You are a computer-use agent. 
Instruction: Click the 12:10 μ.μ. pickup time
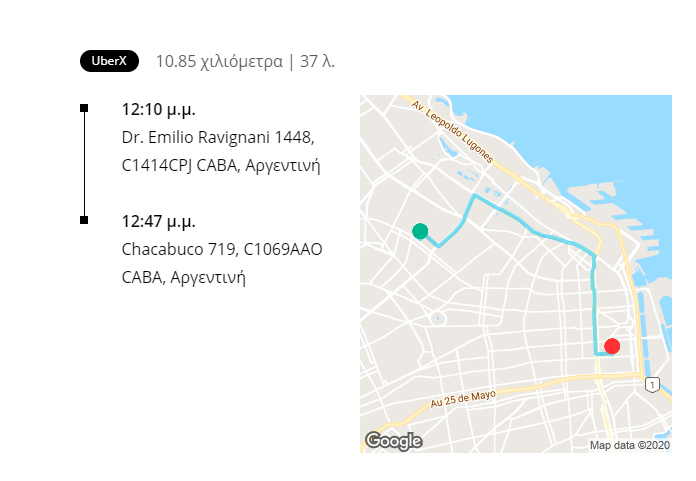[158, 109]
